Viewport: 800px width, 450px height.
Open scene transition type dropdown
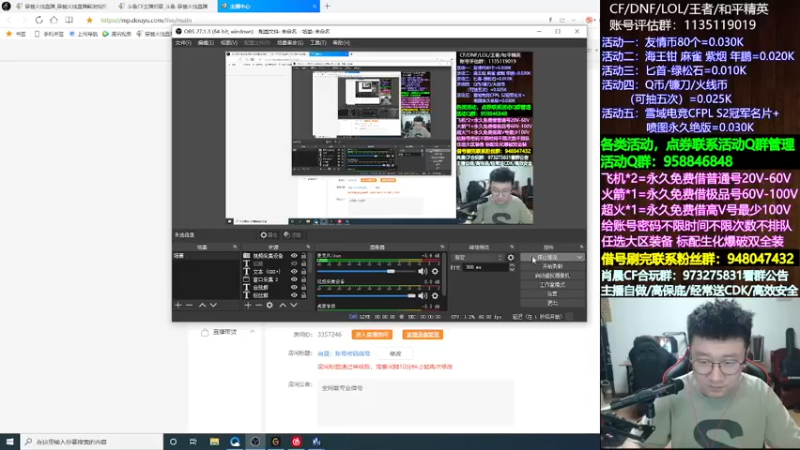coord(478,258)
